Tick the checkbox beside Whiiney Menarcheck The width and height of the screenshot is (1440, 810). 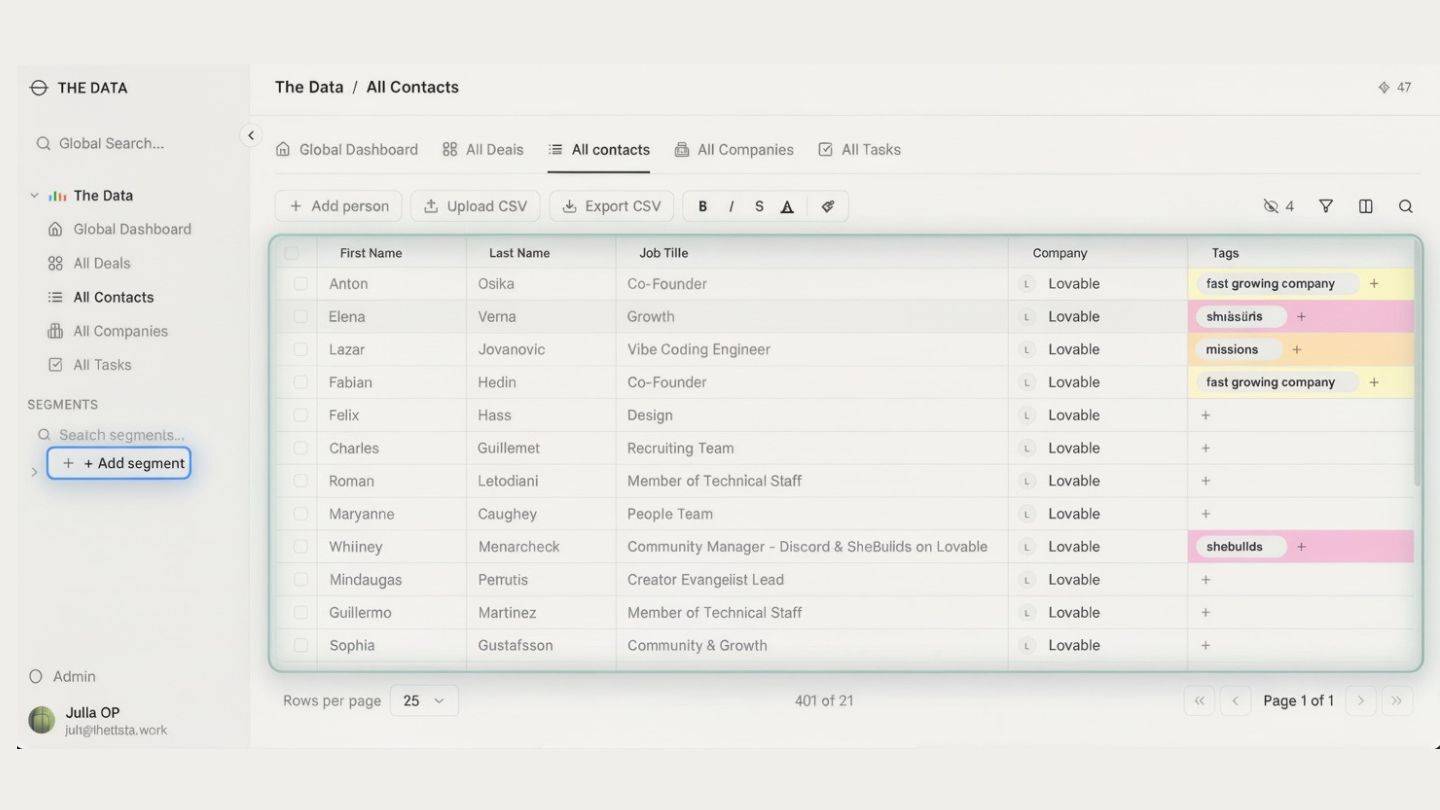click(x=302, y=546)
